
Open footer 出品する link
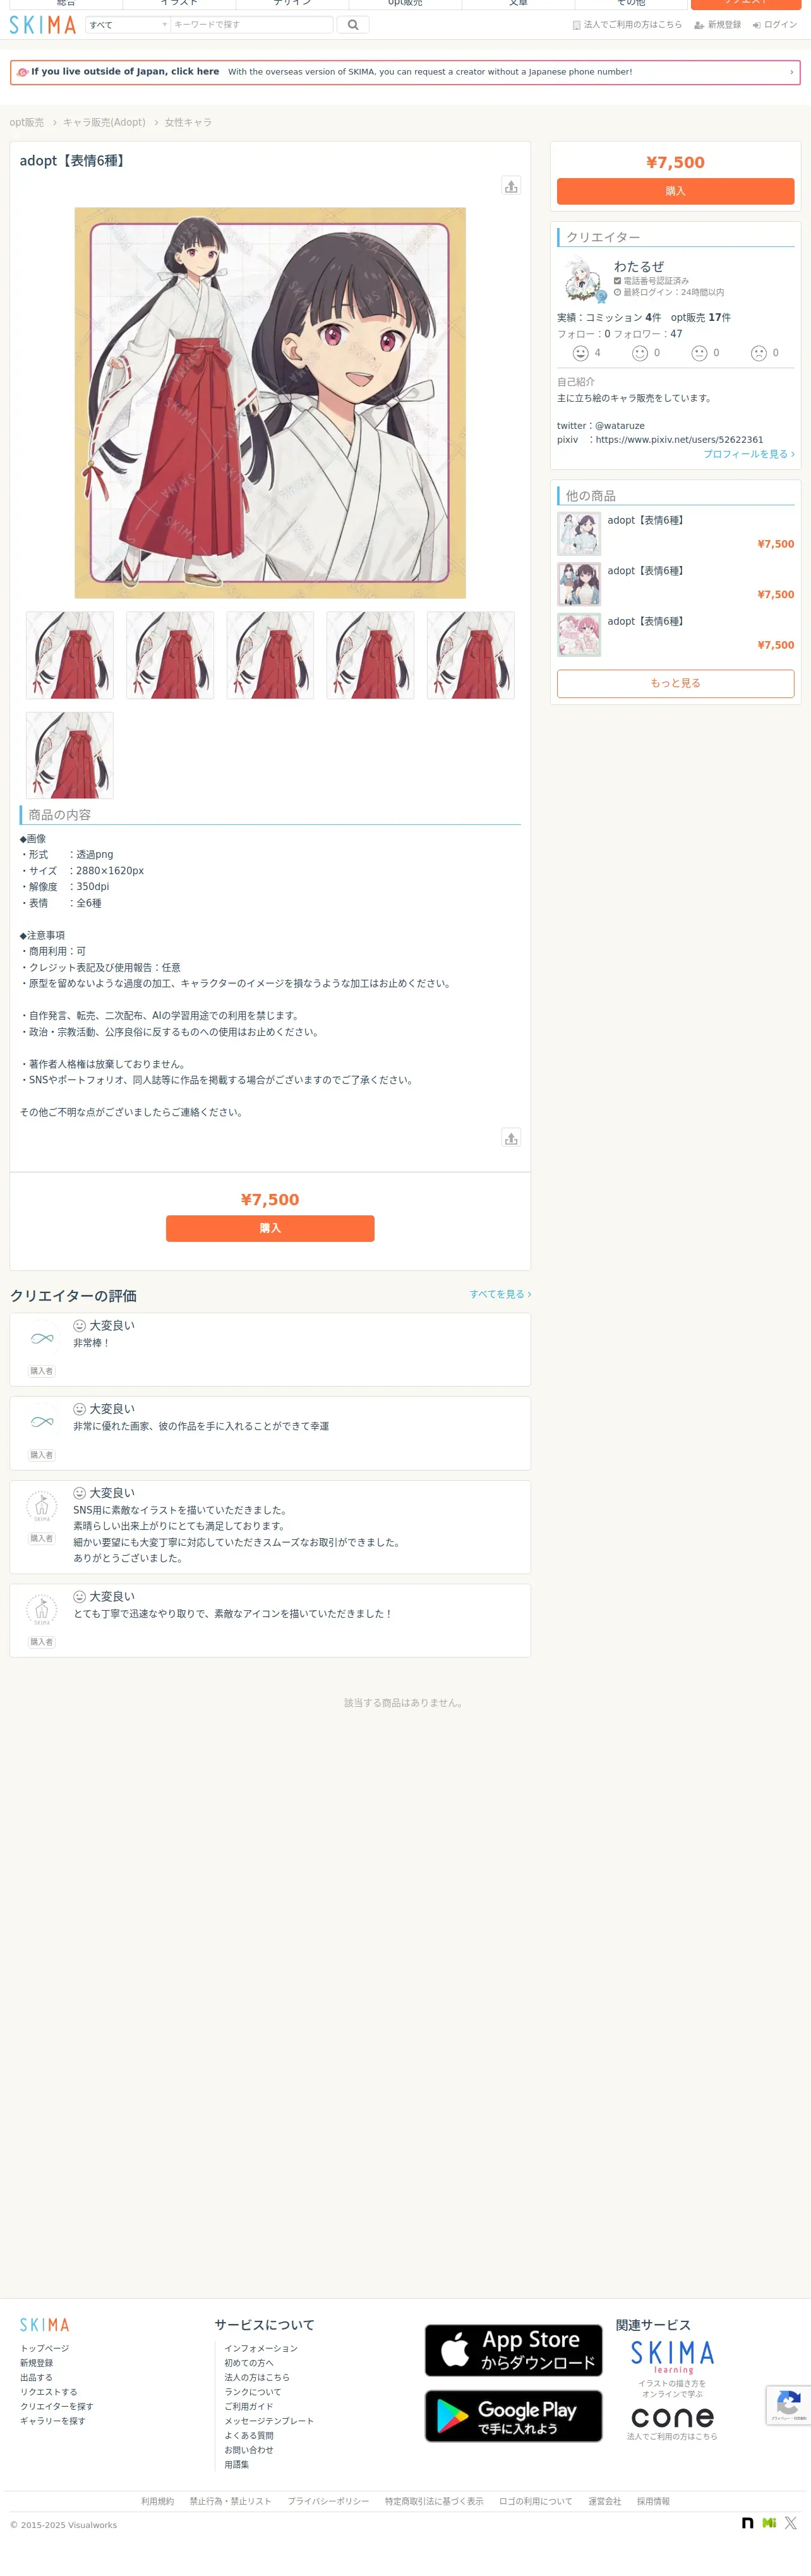coord(37,2378)
